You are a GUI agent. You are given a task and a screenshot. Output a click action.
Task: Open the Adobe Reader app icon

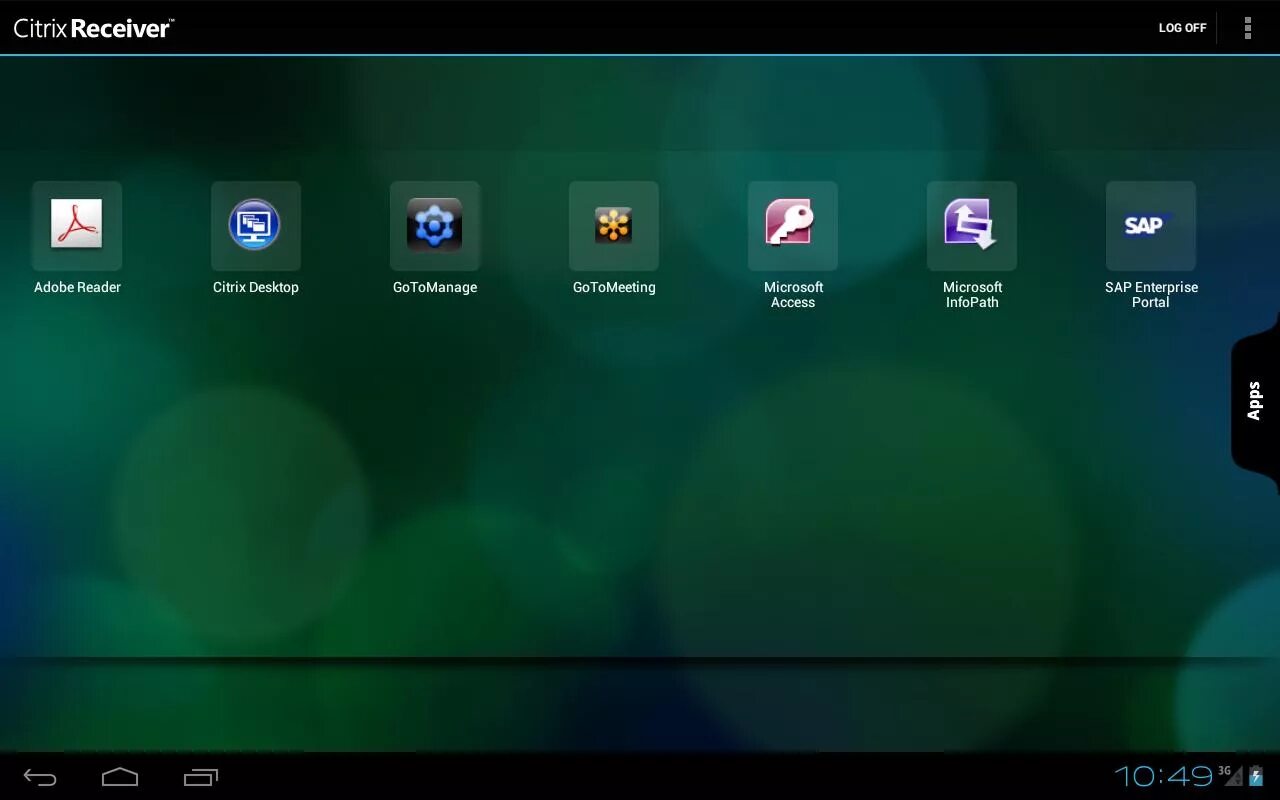coord(77,226)
